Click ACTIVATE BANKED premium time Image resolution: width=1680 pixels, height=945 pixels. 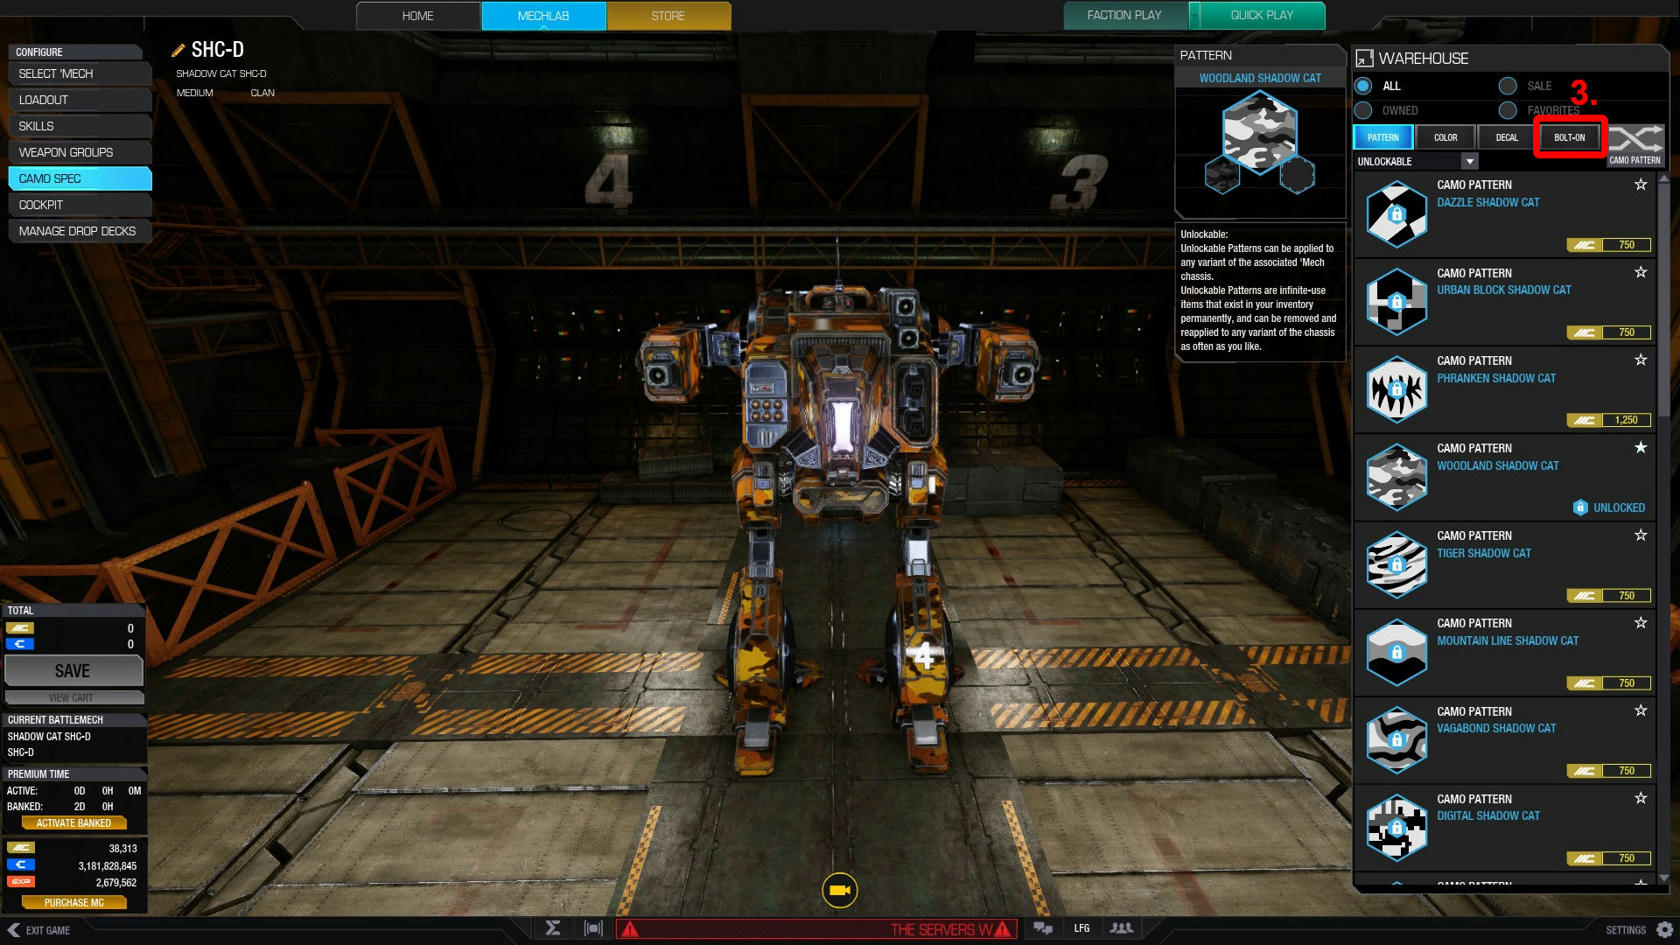pyautogui.click(x=74, y=823)
